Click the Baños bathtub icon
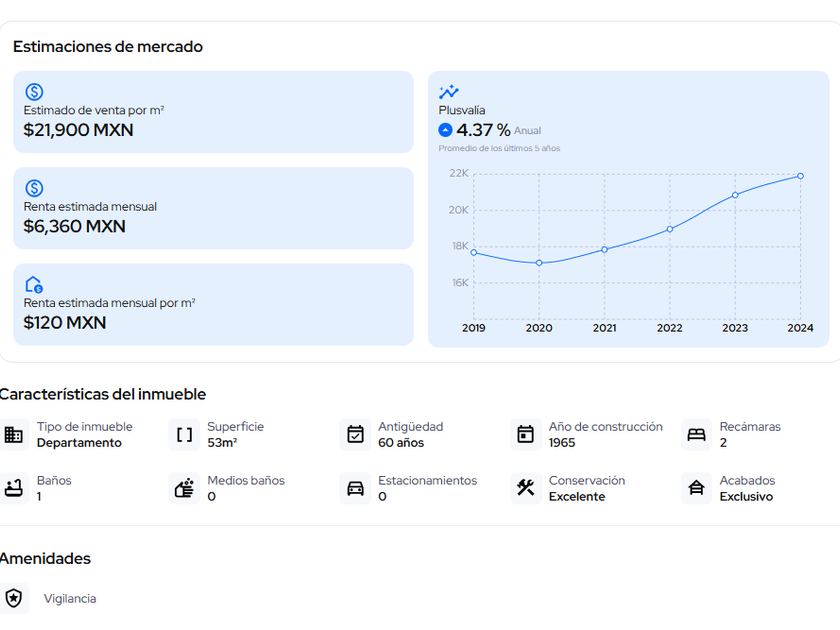Viewport: 840px width, 630px height. pyautogui.click(x=13, y=489)
